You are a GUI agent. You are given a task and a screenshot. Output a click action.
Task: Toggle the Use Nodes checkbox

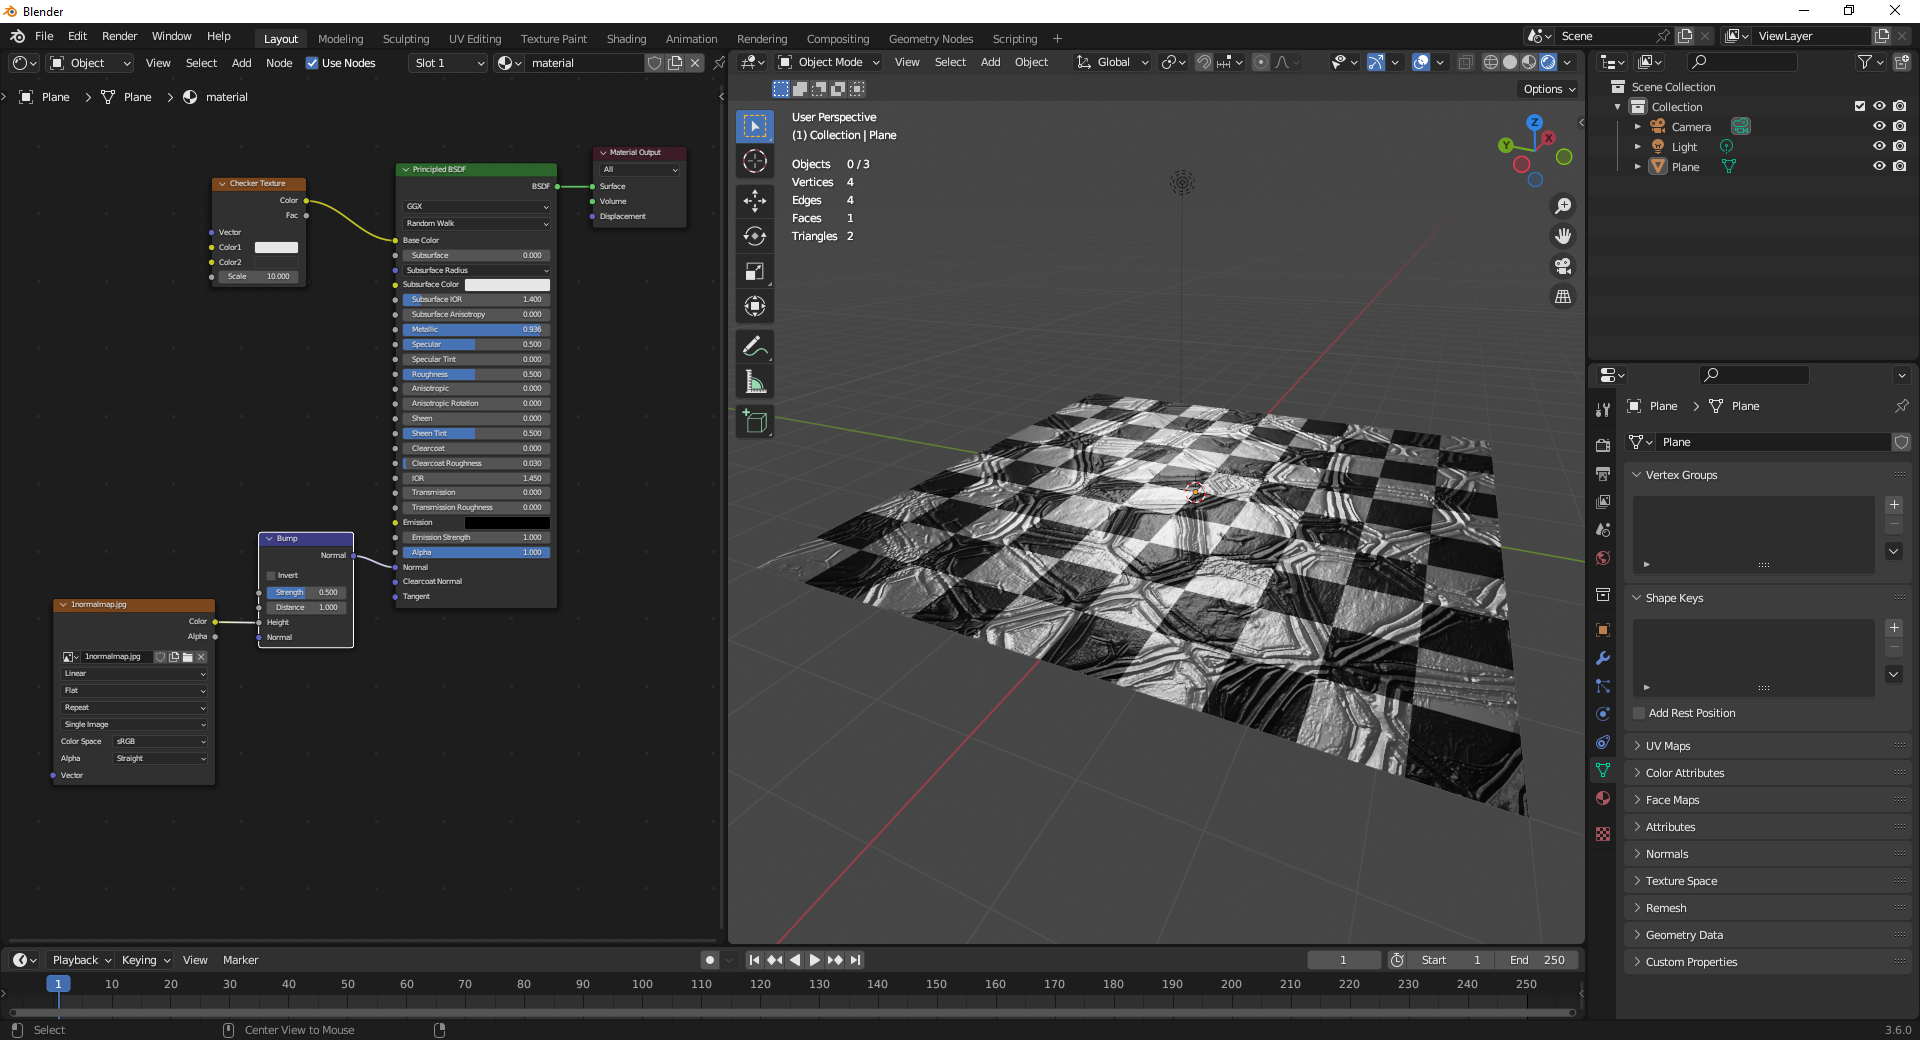pyautogui.click(x=312, y=63)
